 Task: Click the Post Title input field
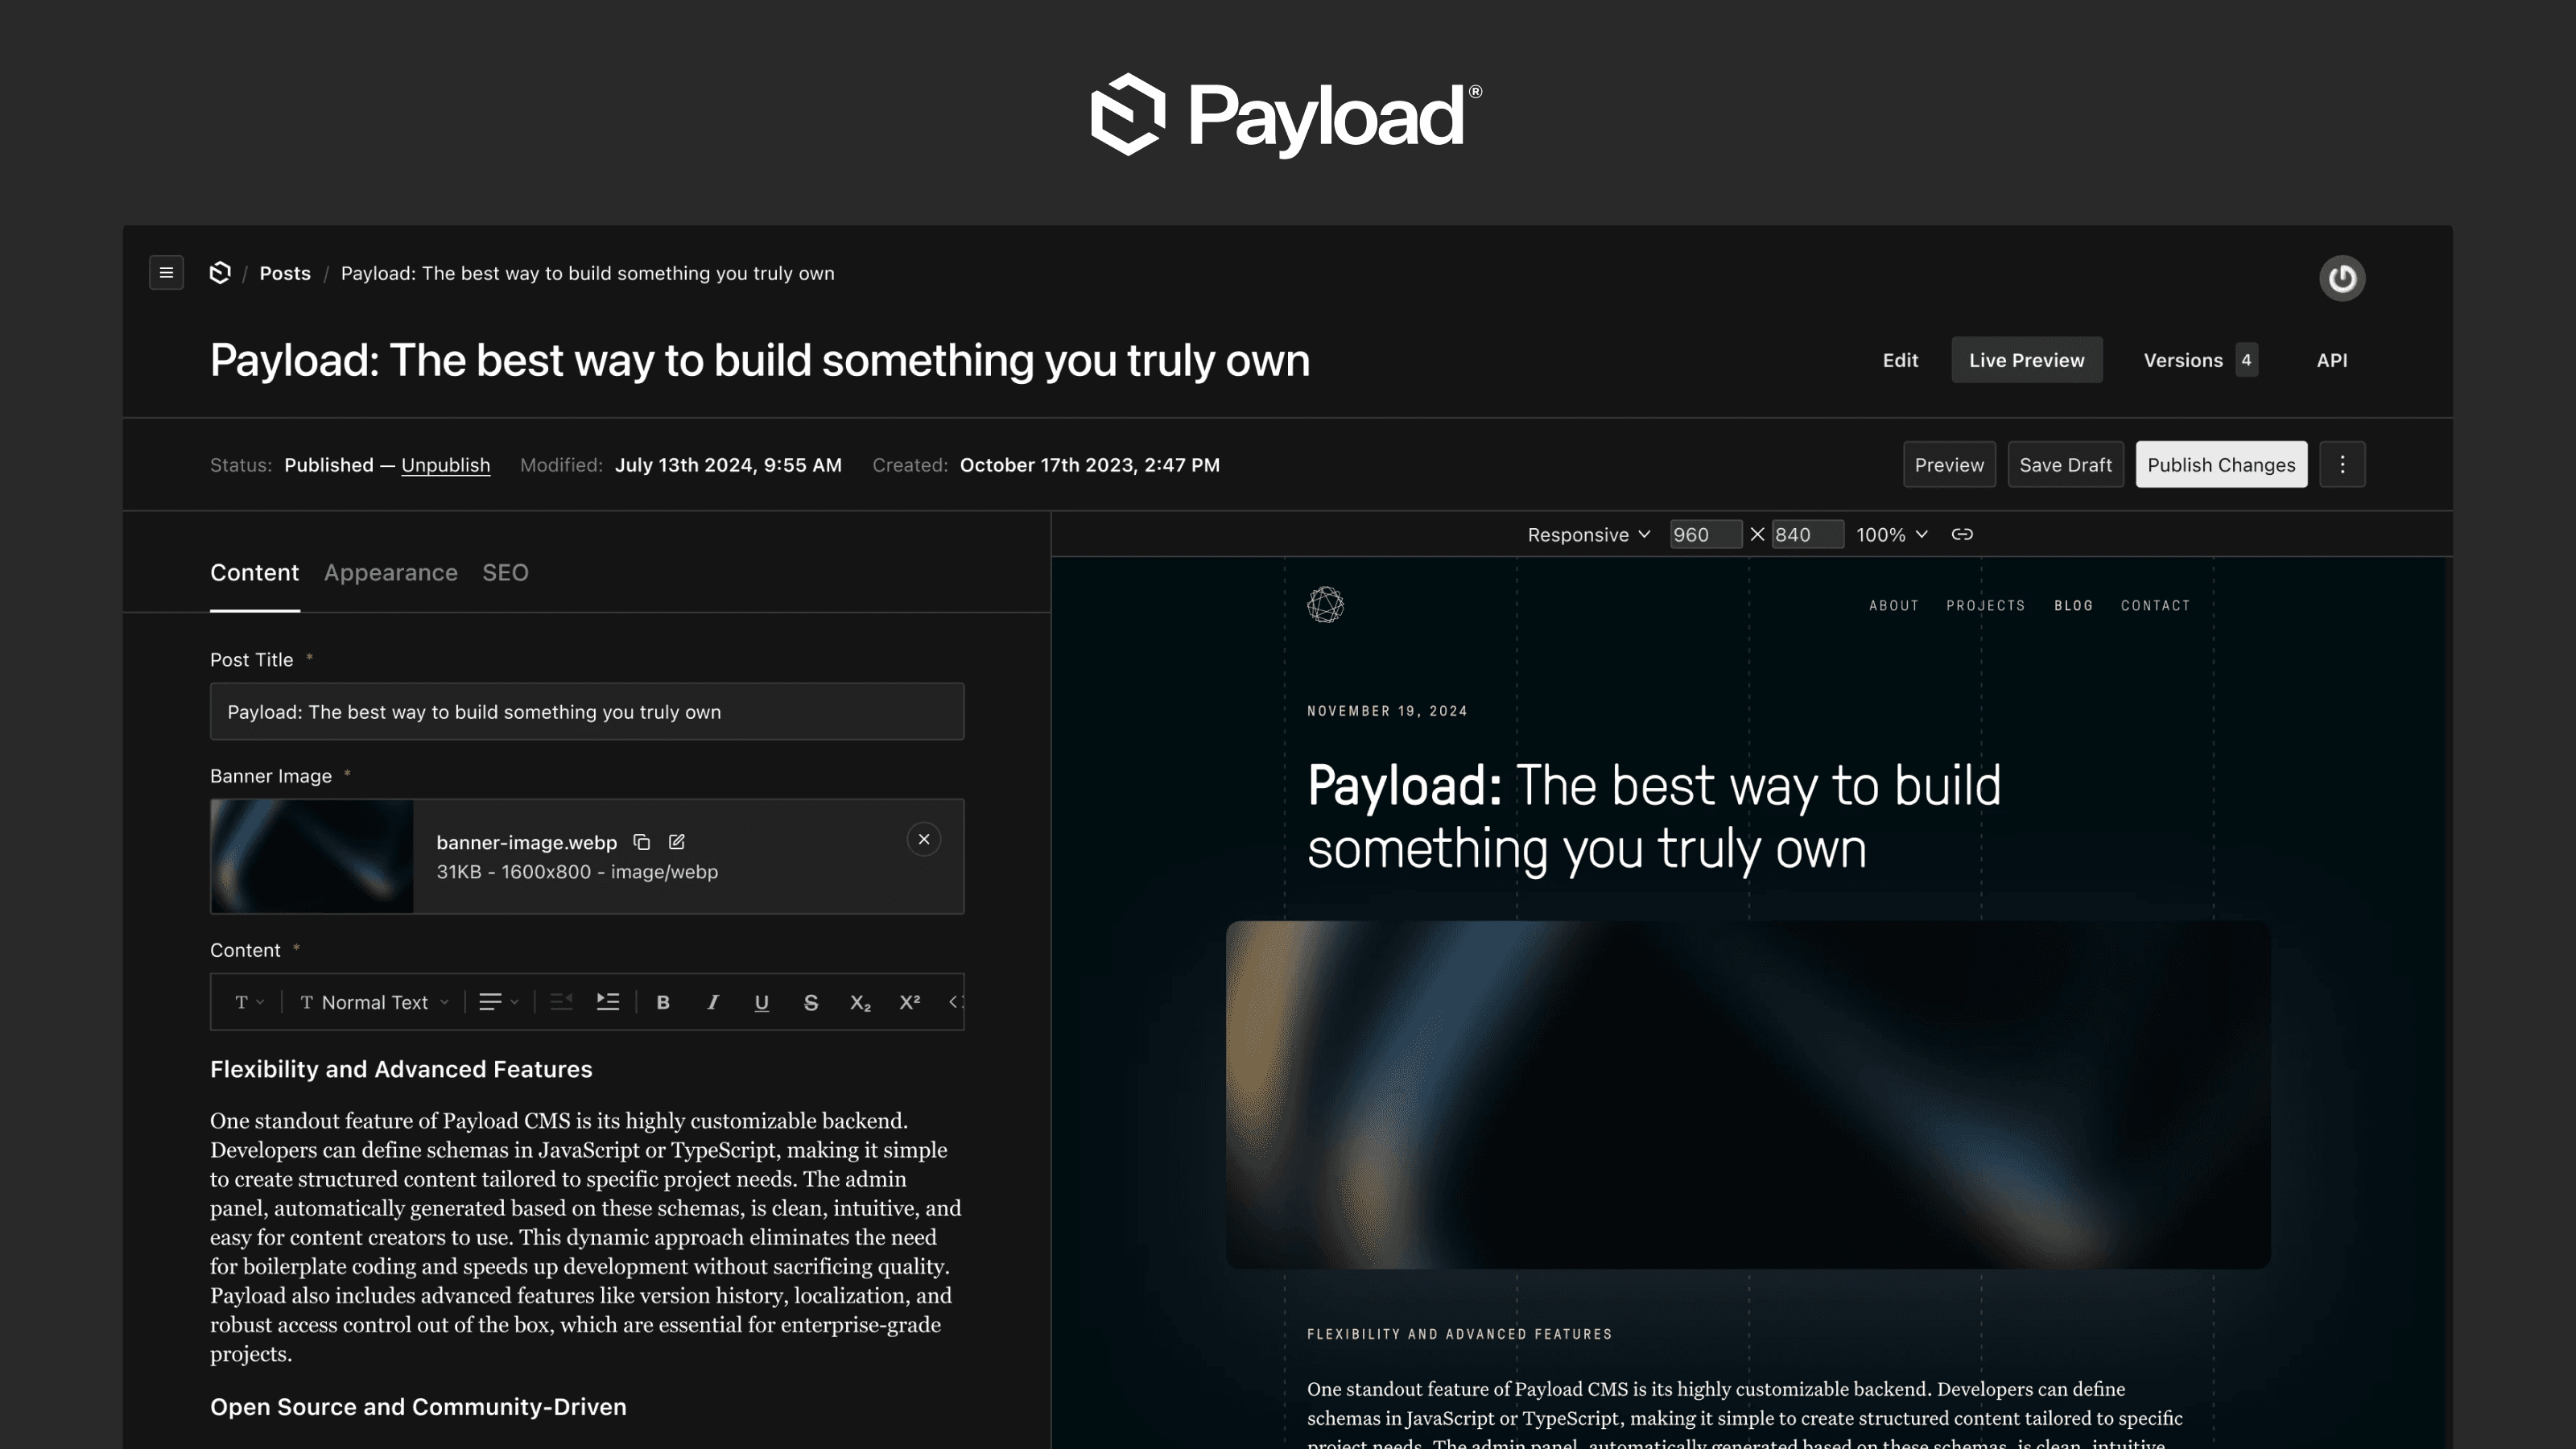[x=587, y=711]
